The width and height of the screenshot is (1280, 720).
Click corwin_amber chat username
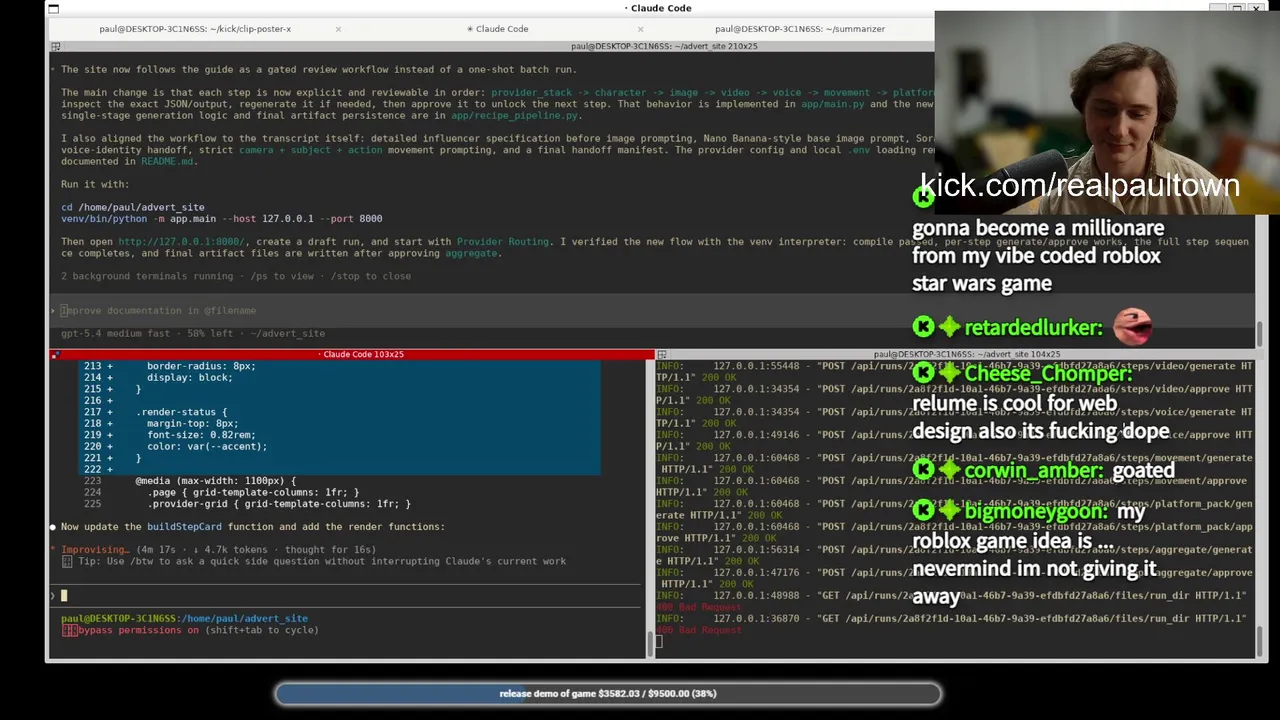1034,470
